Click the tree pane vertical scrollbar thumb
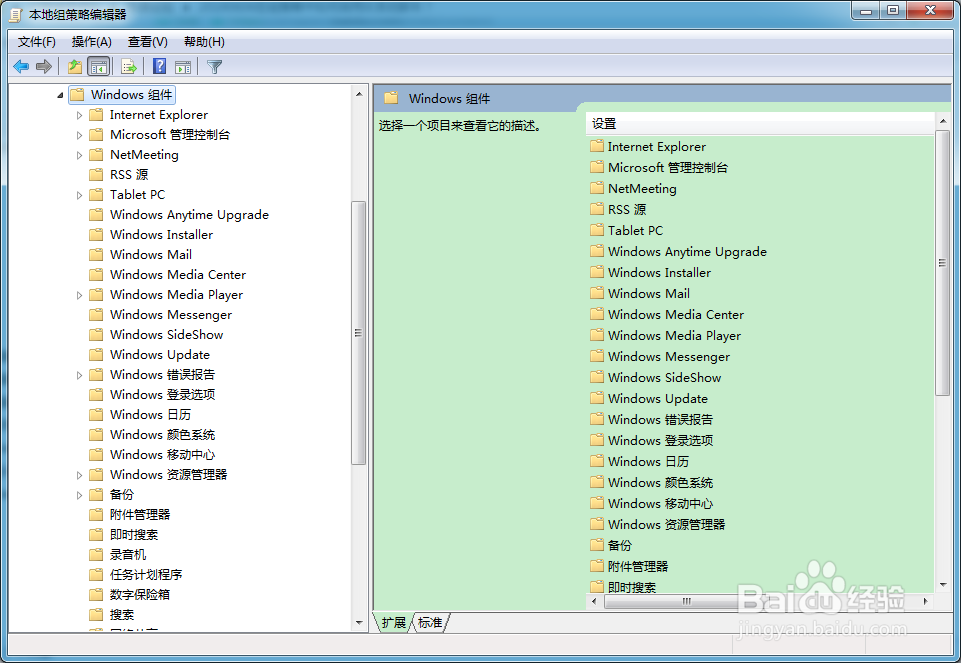Viewport: 961px width, 663px height. (359, 333)
